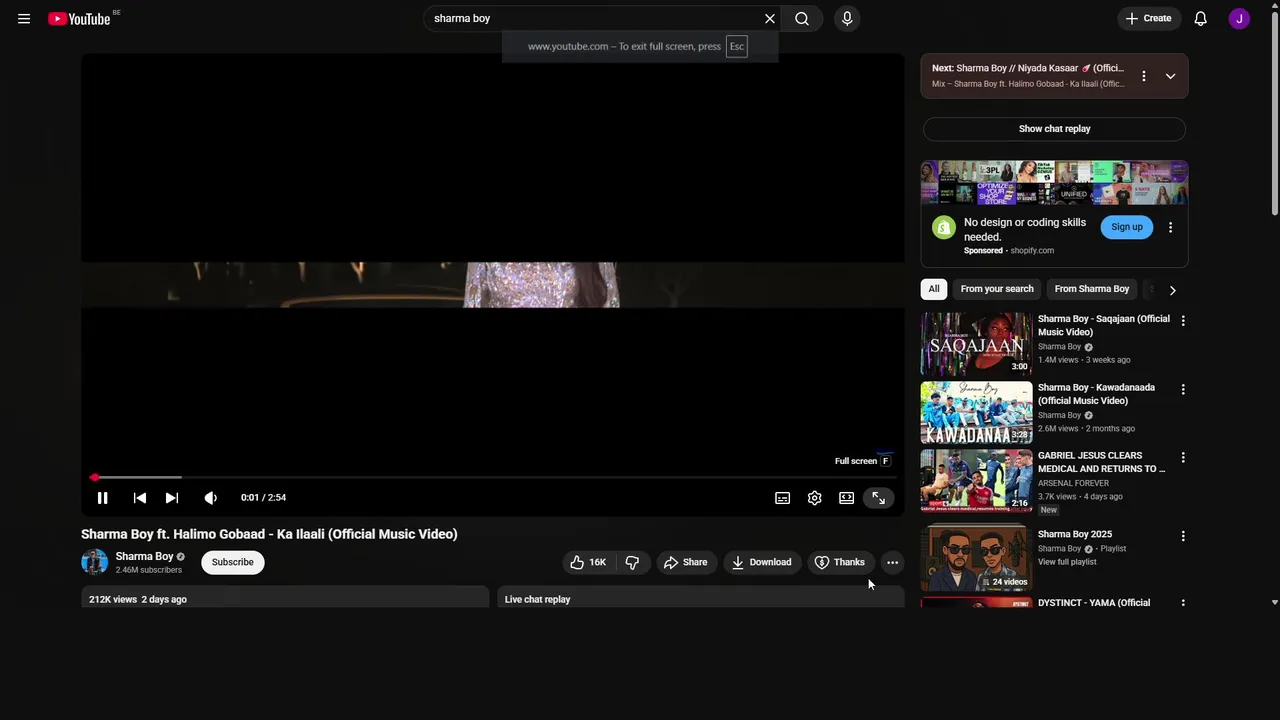Select the All filter chip
The height and width of the screenshot is (720, 1280).
click(x=934, y=290)
